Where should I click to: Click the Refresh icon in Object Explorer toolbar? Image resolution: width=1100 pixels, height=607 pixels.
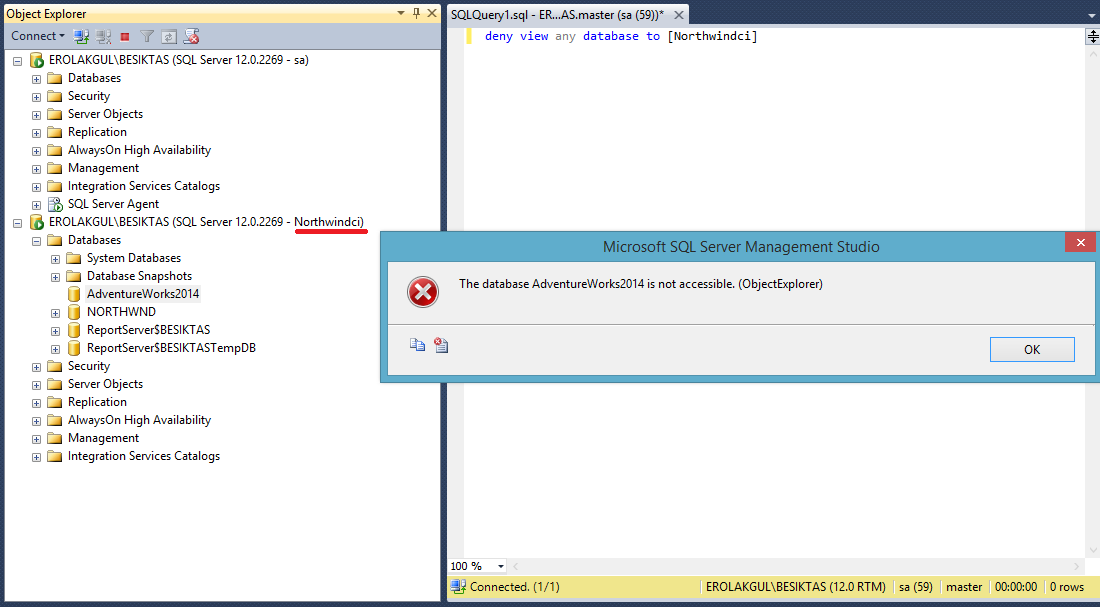pyautogui.click(x=169, y=36)
